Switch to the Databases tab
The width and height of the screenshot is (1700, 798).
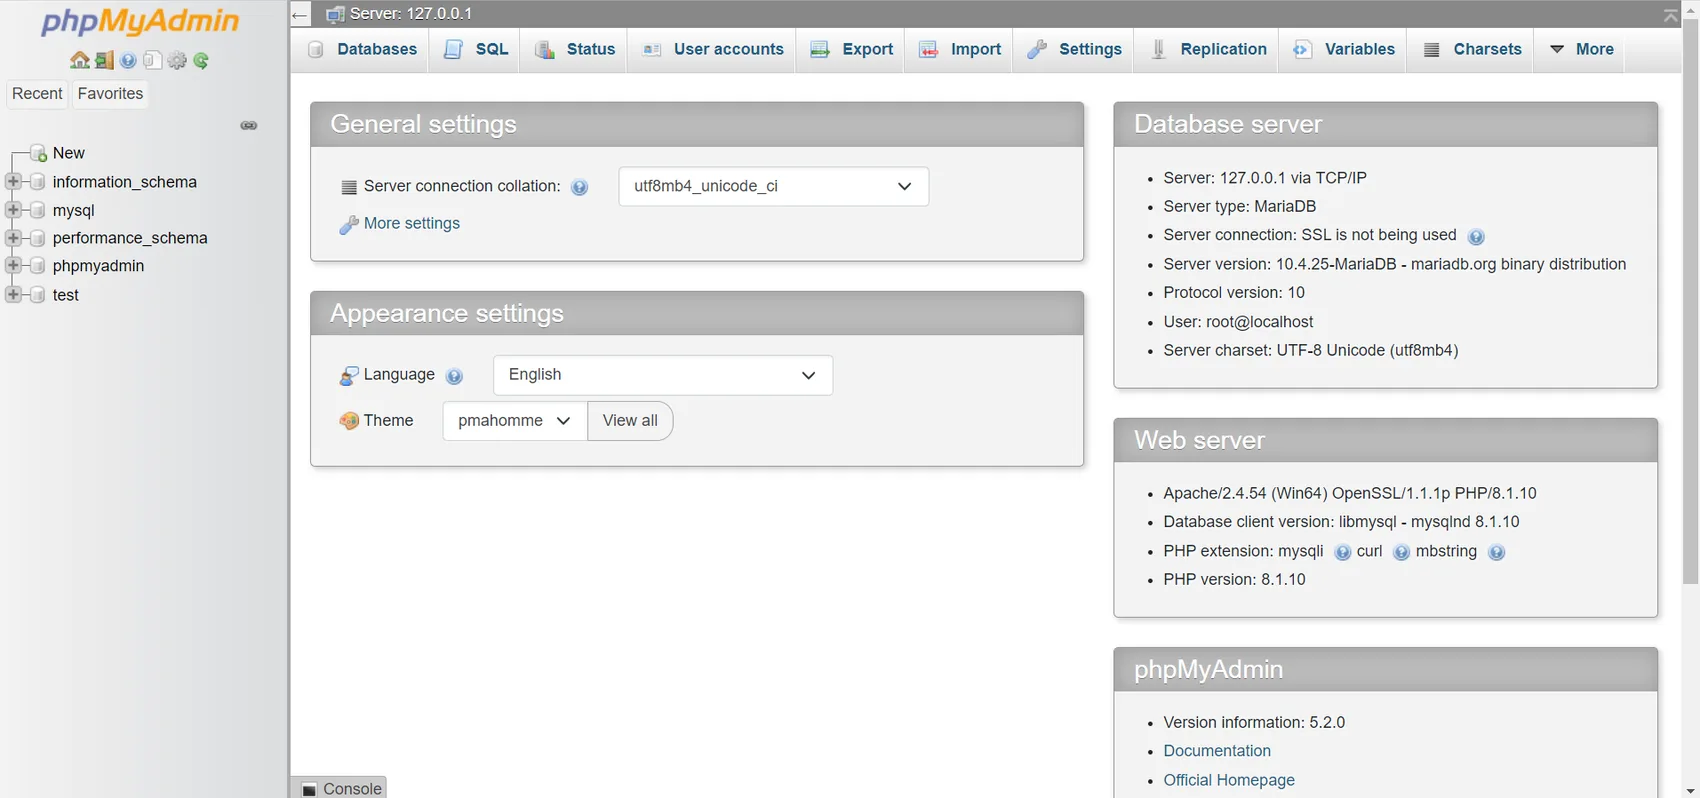coord(362,50)
